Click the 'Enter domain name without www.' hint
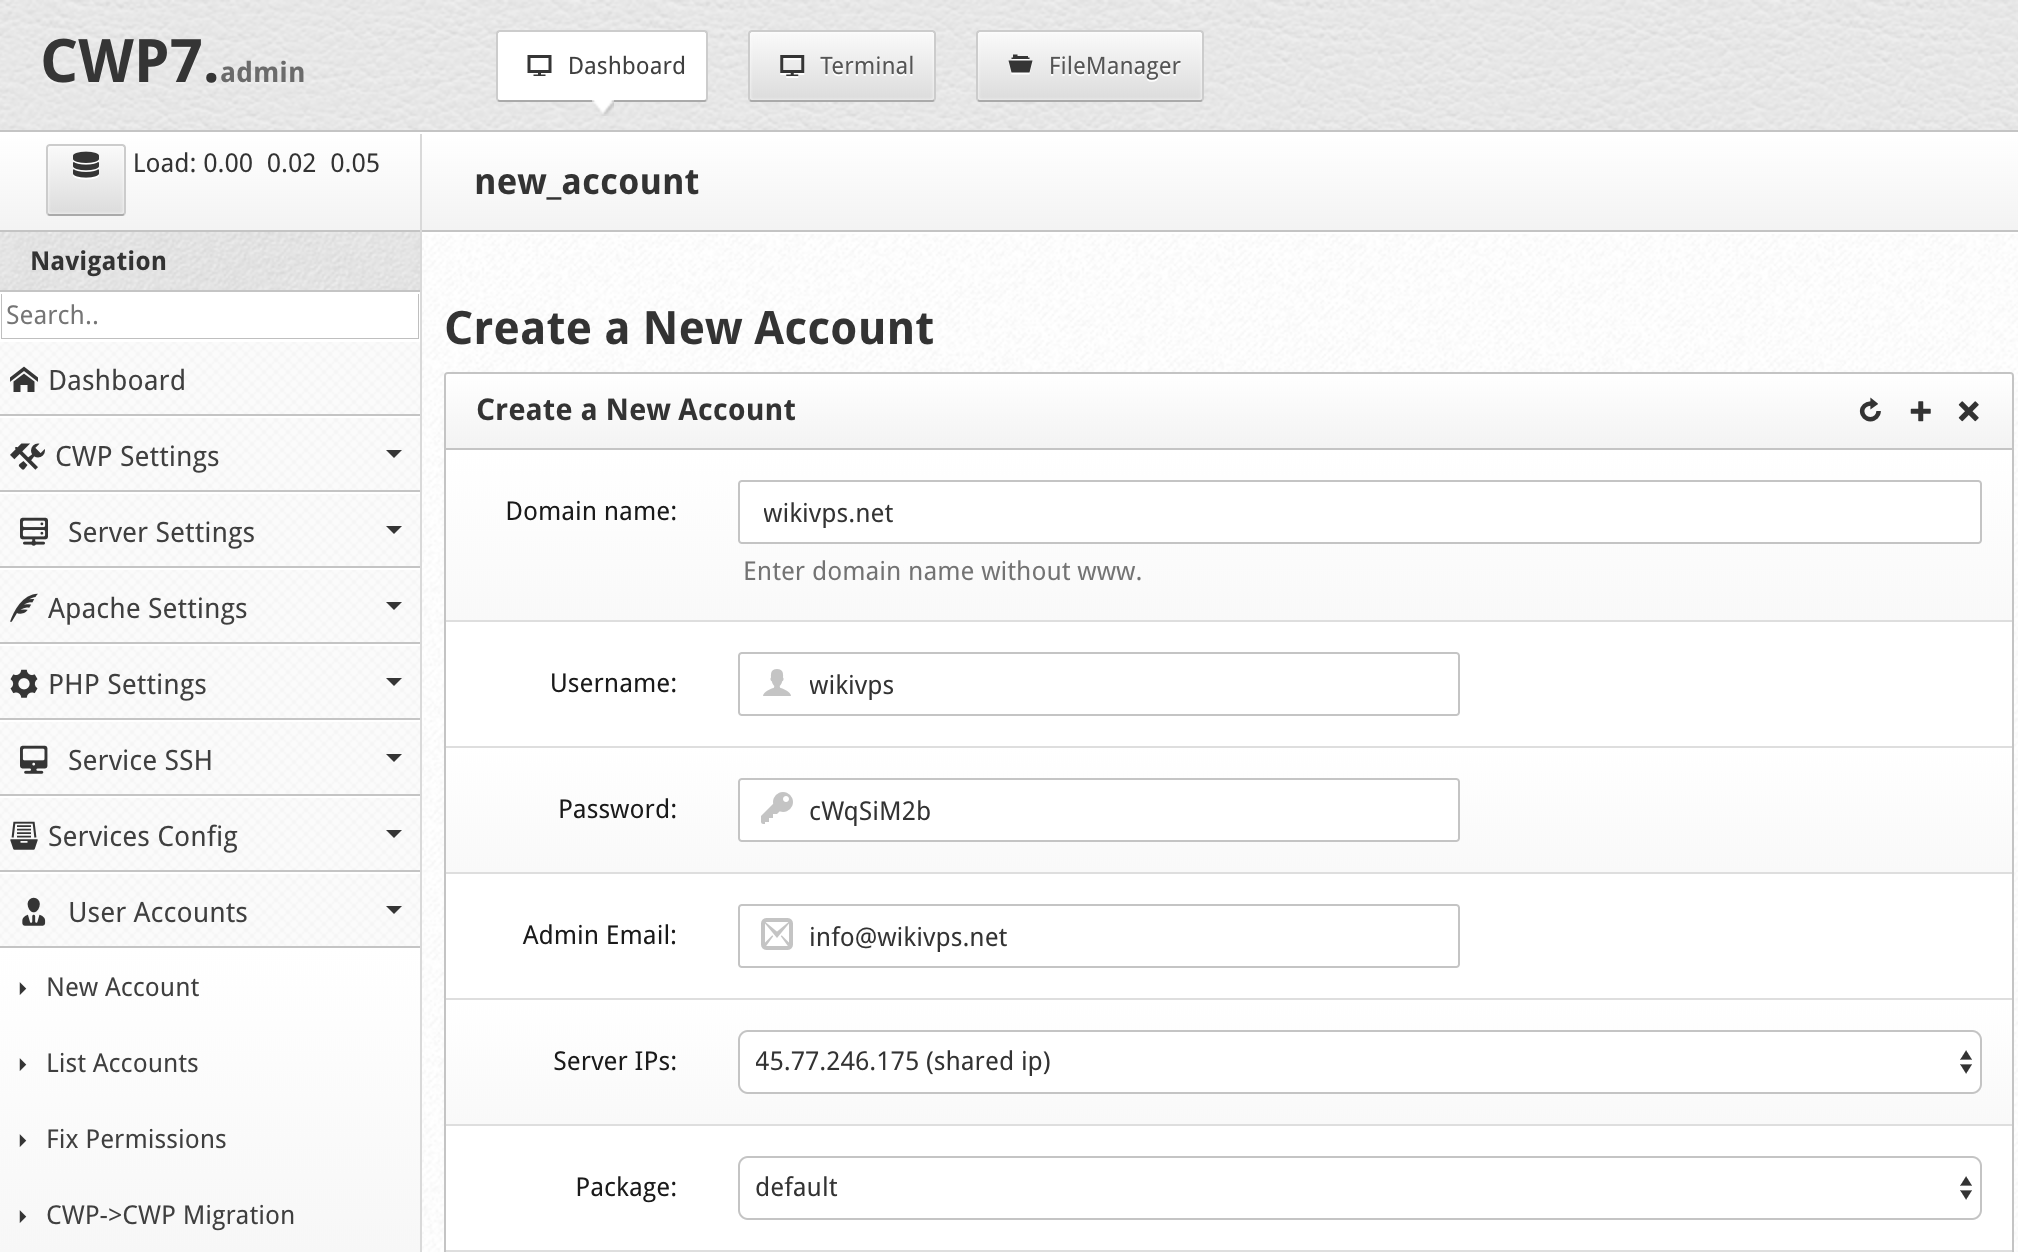The width and height of the screenshot is (2018, 1252). 942,571
